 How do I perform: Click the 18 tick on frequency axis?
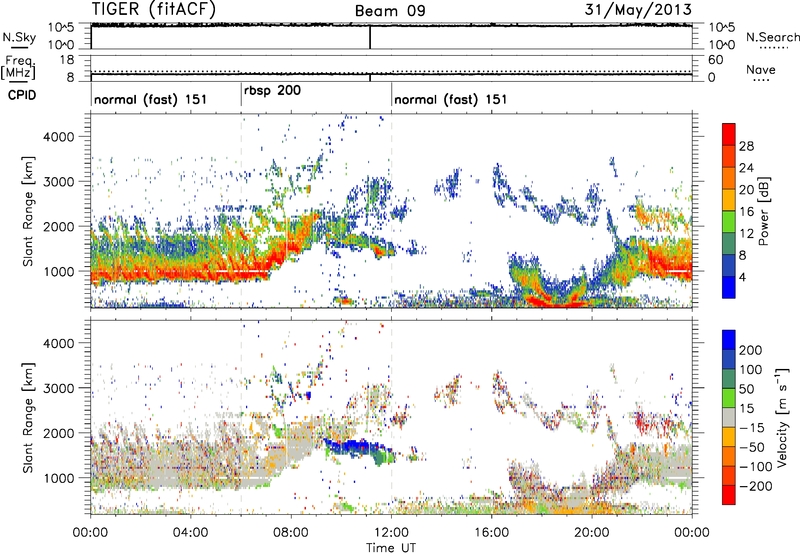pyautogui.click(x=67, y=60)
